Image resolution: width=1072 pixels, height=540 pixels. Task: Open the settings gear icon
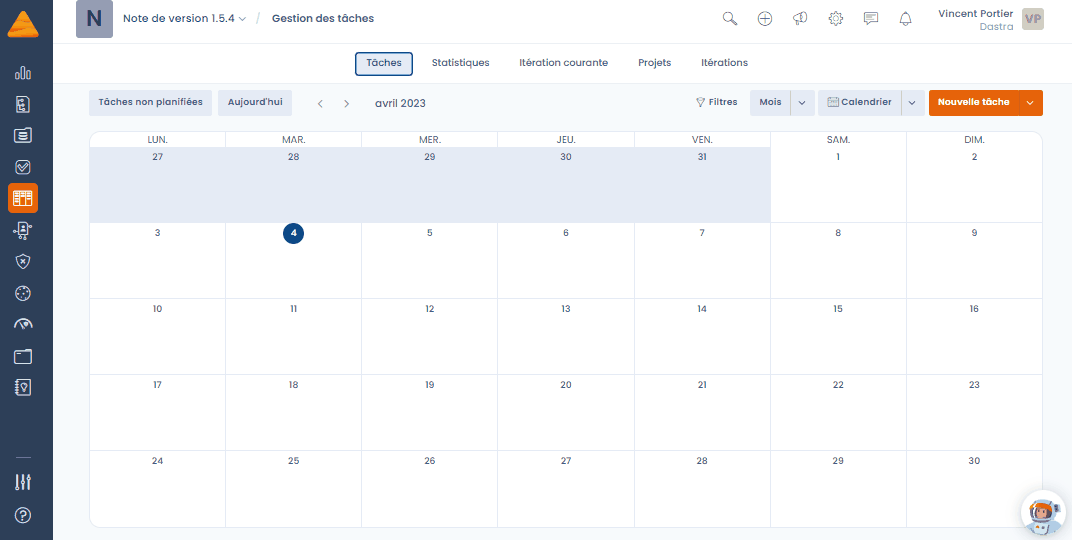835,19
